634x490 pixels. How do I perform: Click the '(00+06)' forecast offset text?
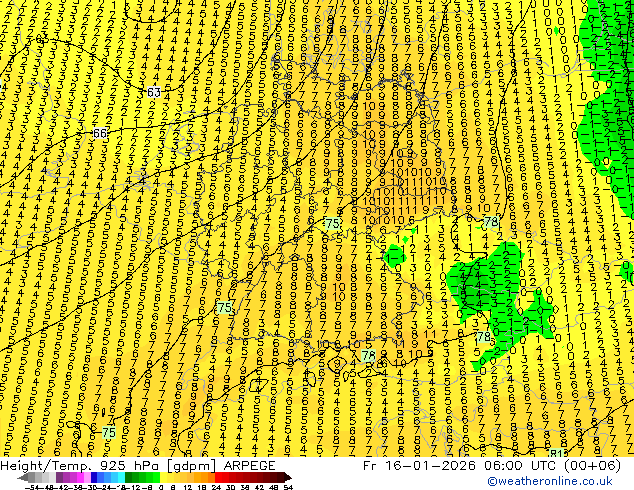point(592,466)
